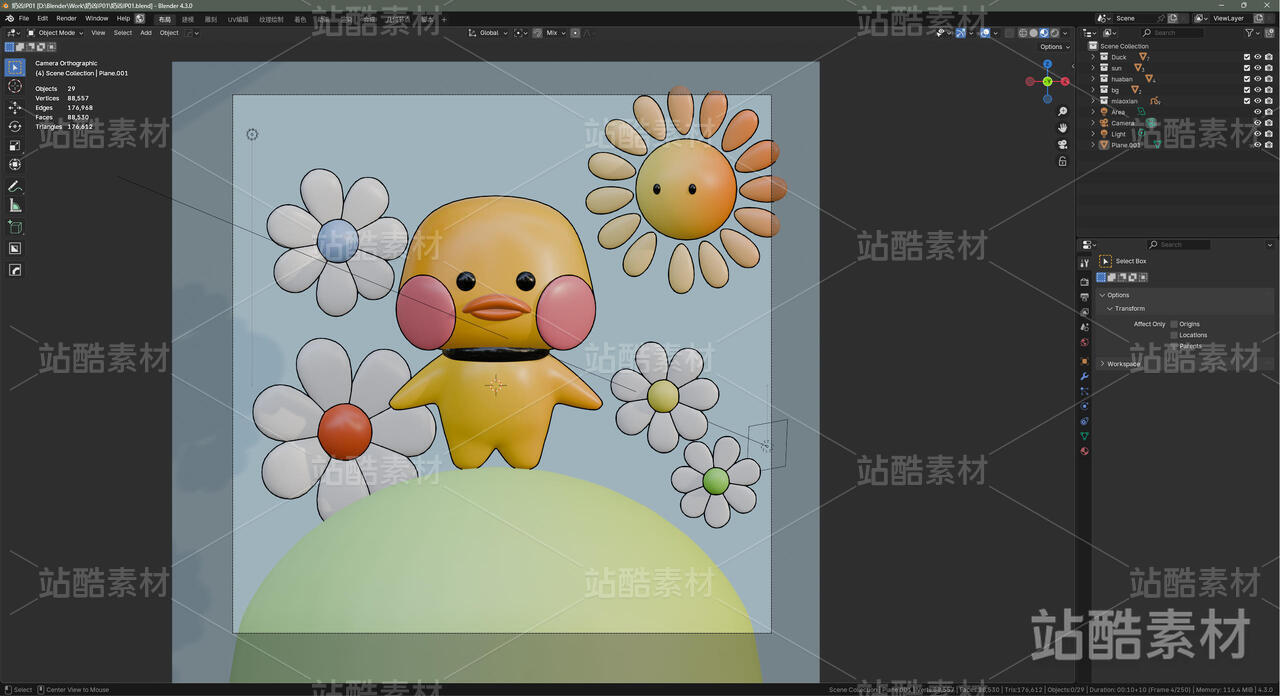Viewport: 1280px width, 696px height.
Task: Open the Window menu
Action: pos(97,18)
